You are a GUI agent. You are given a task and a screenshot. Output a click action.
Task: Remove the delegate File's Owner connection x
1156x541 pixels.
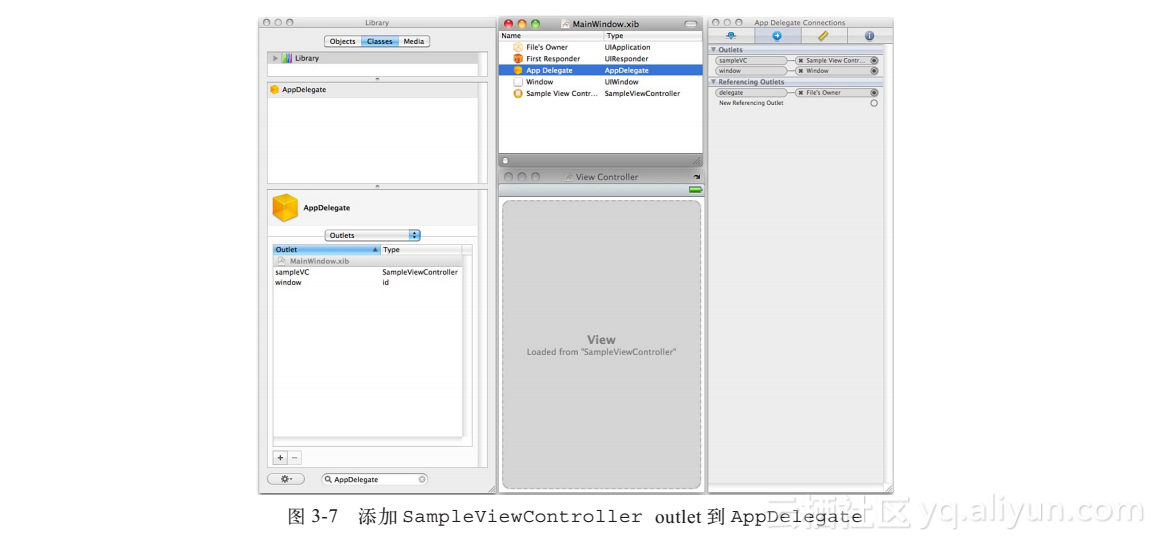click(x=801, y=93)
